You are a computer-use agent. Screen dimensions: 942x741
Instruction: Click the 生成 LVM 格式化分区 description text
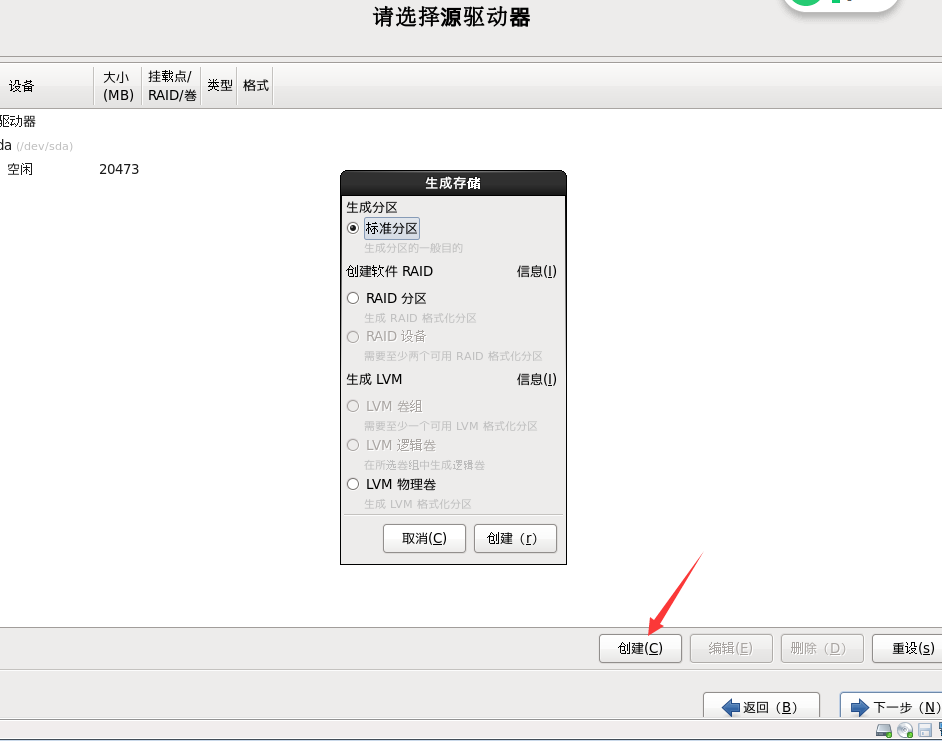pos(418,504)
